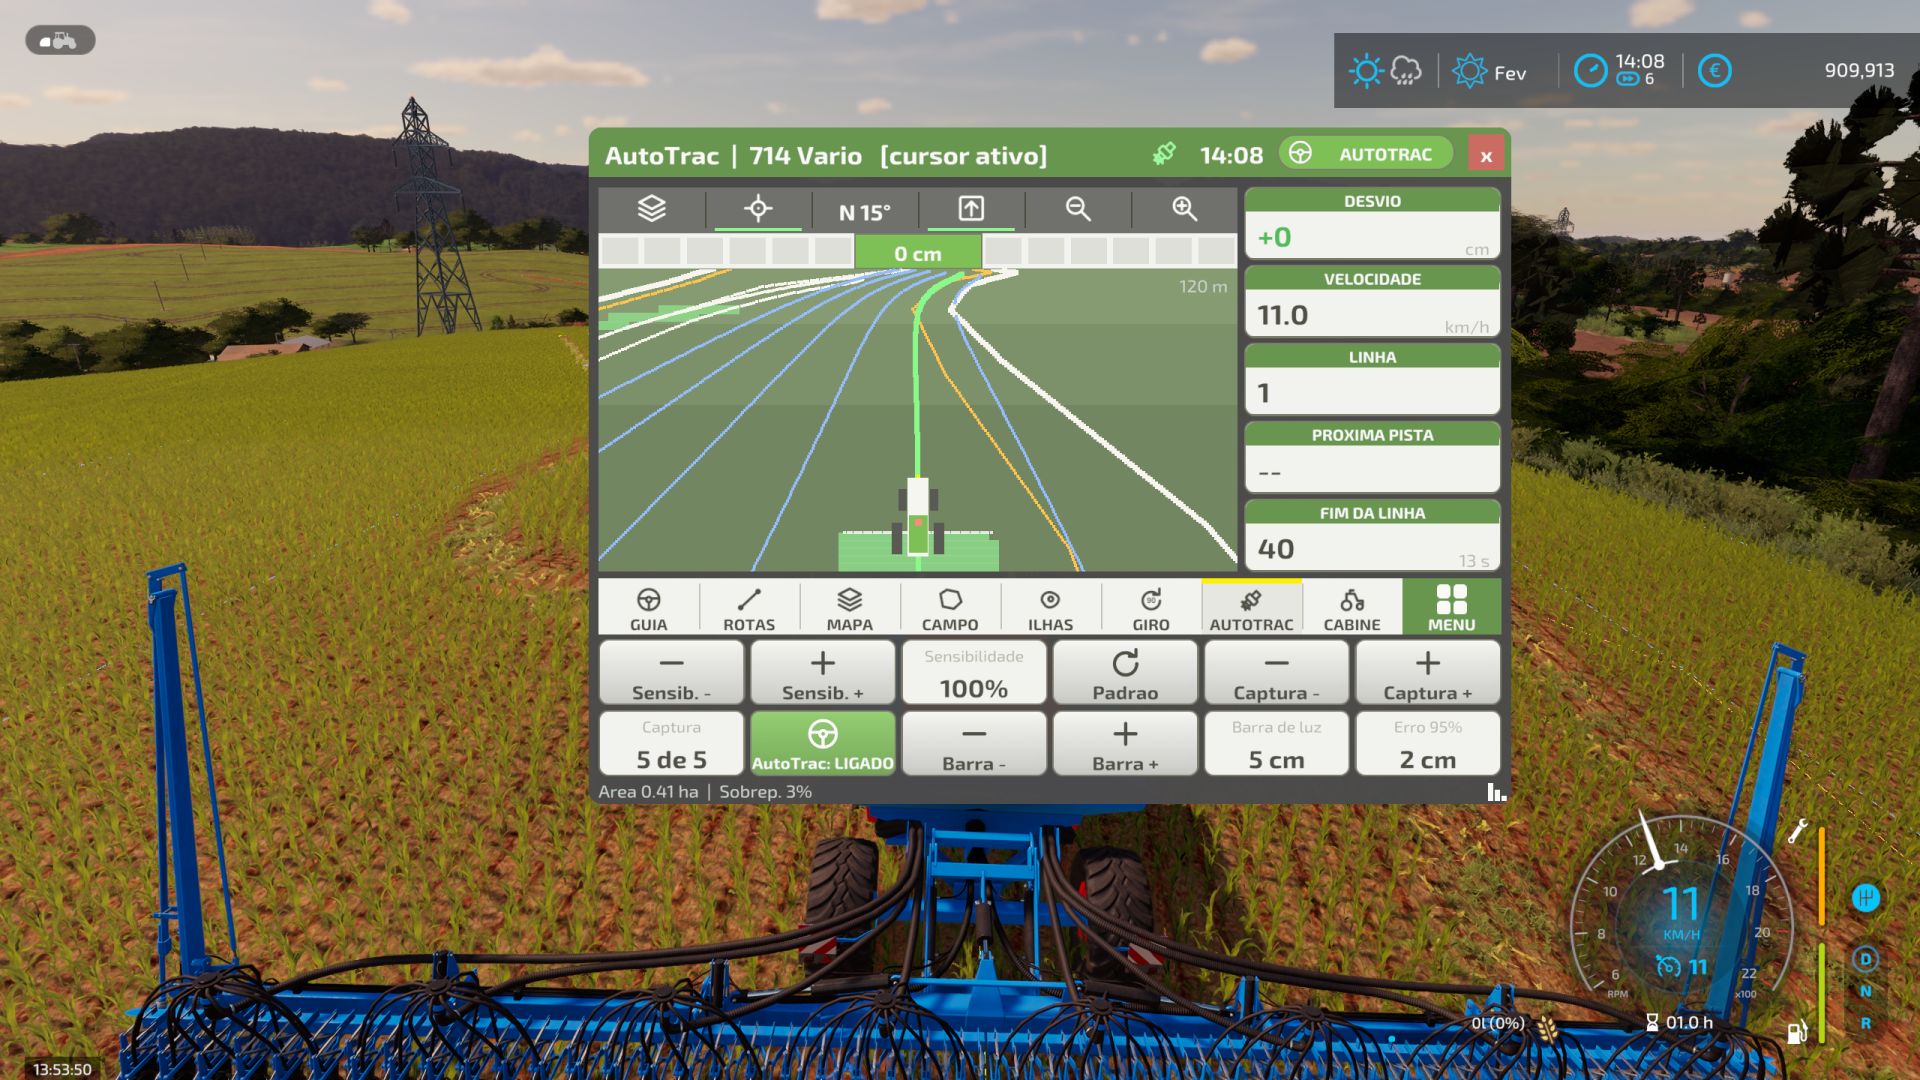
Task: Increase capture with Captura + button
Action: point(1427,674)
